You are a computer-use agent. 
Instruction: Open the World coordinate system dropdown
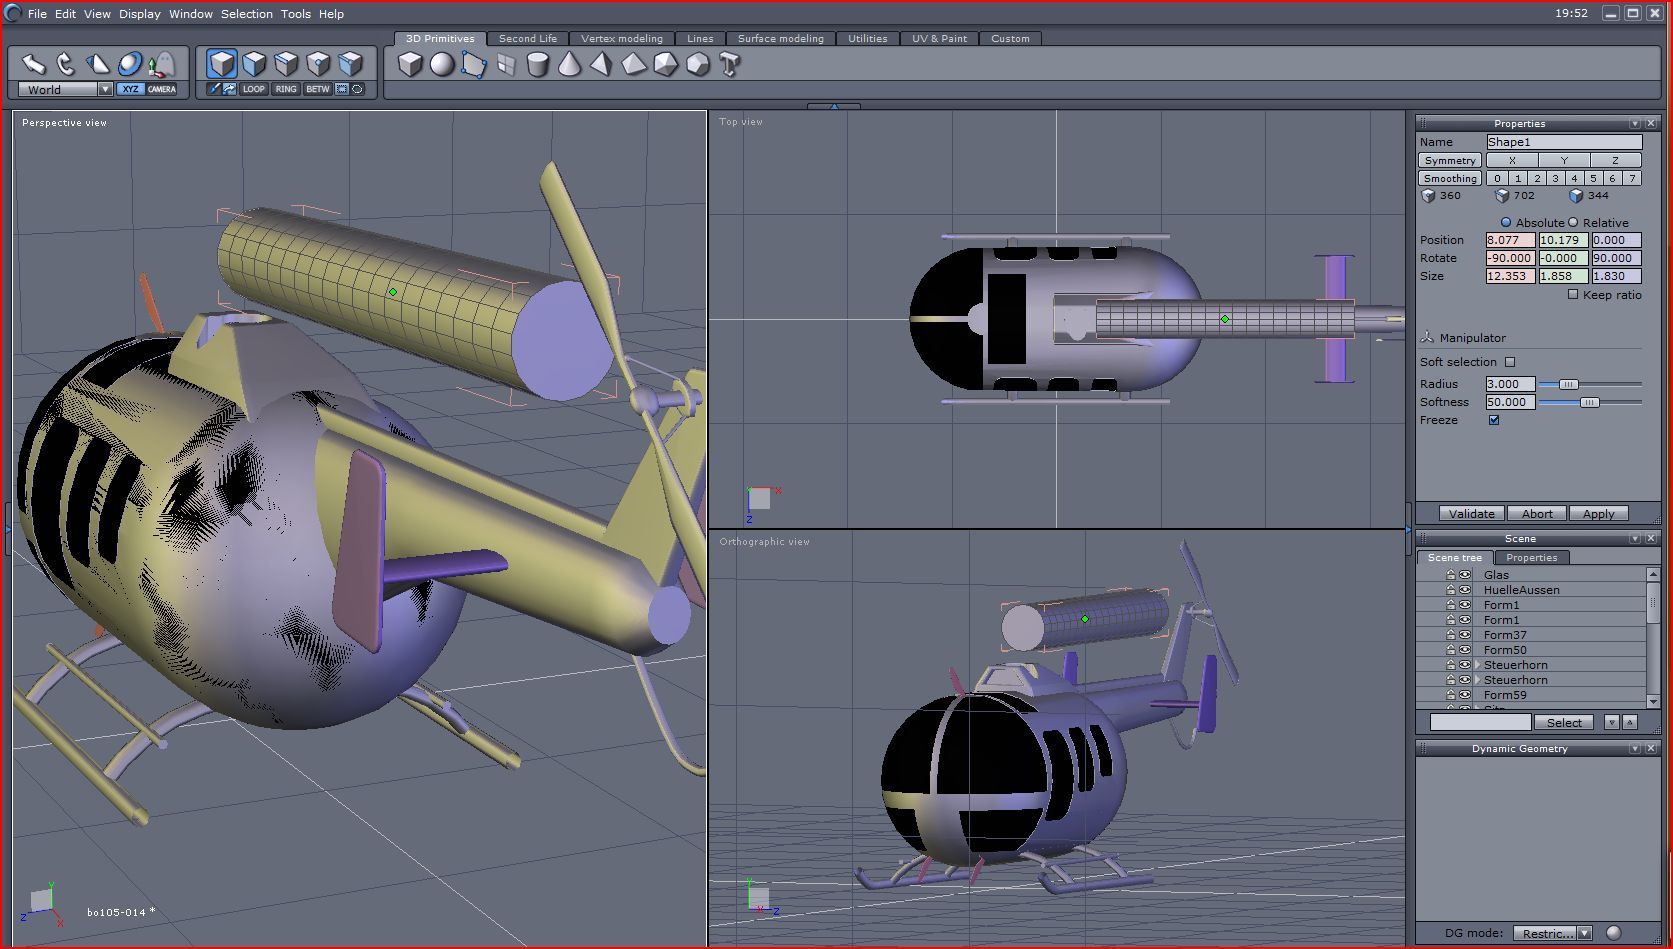pos(105,90)
